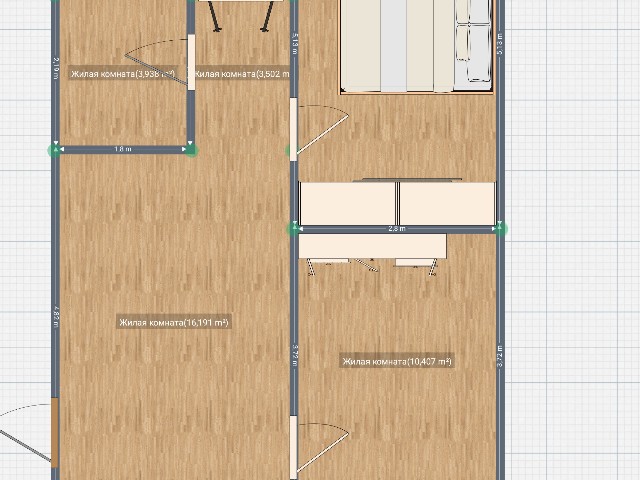
Task: Grab the right green handle of 1.8 m wall
Action: pyautogui.click(x=191, y=149)
